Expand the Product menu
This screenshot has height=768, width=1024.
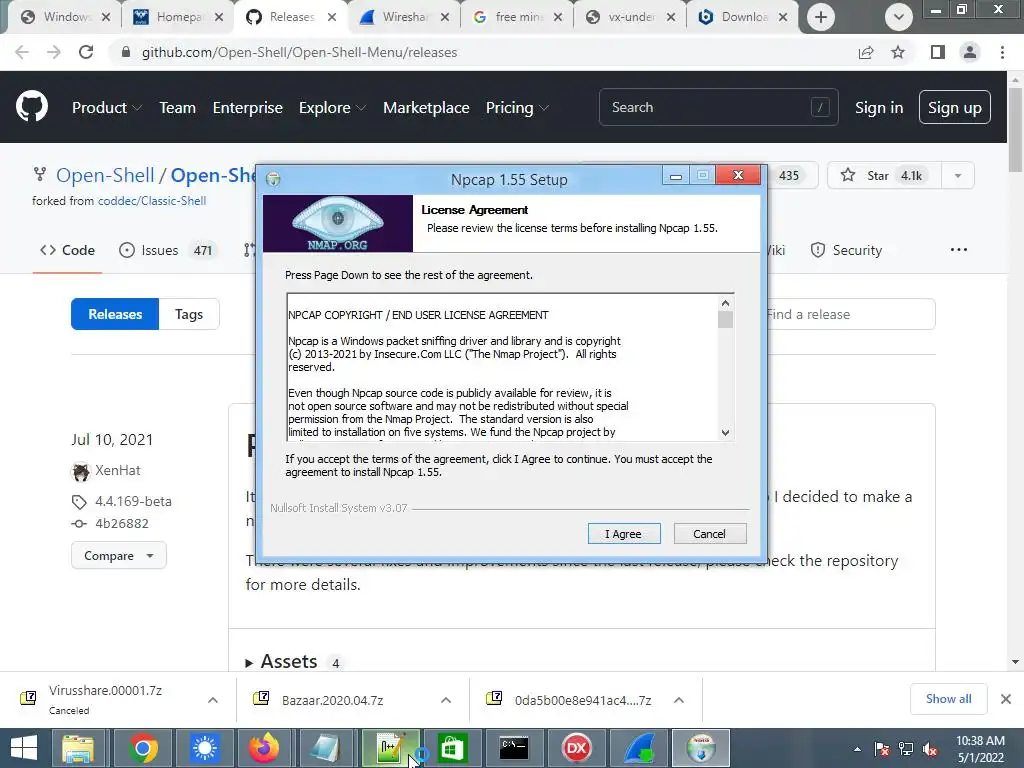coord(107,107)
